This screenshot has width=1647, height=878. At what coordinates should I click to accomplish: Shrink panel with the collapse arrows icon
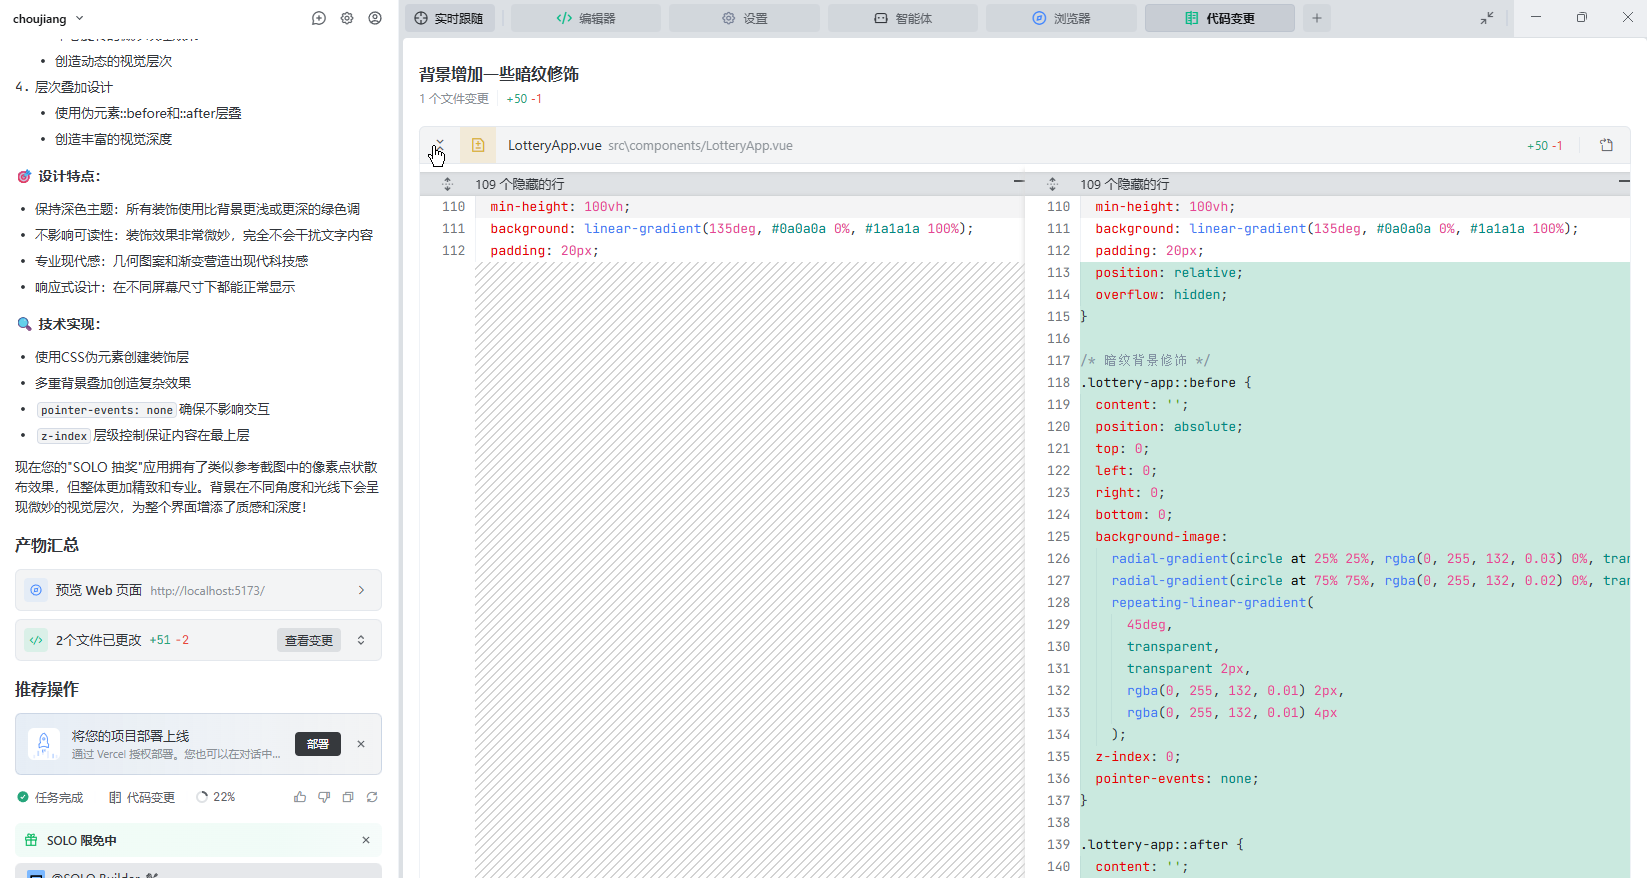(x=1487, y=18)
